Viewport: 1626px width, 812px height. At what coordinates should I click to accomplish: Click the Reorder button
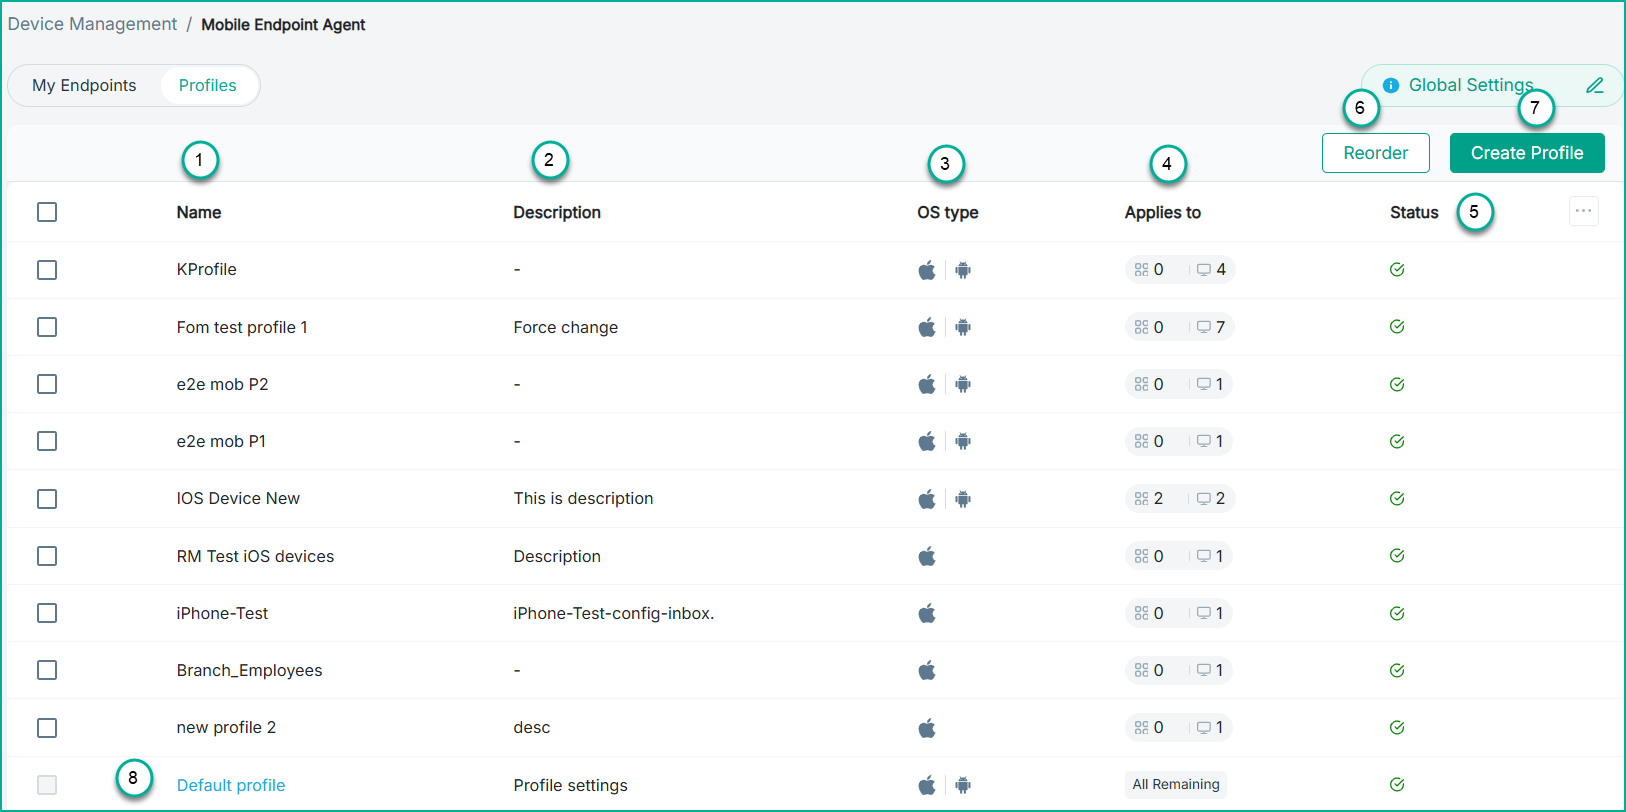pos(1375,153)
